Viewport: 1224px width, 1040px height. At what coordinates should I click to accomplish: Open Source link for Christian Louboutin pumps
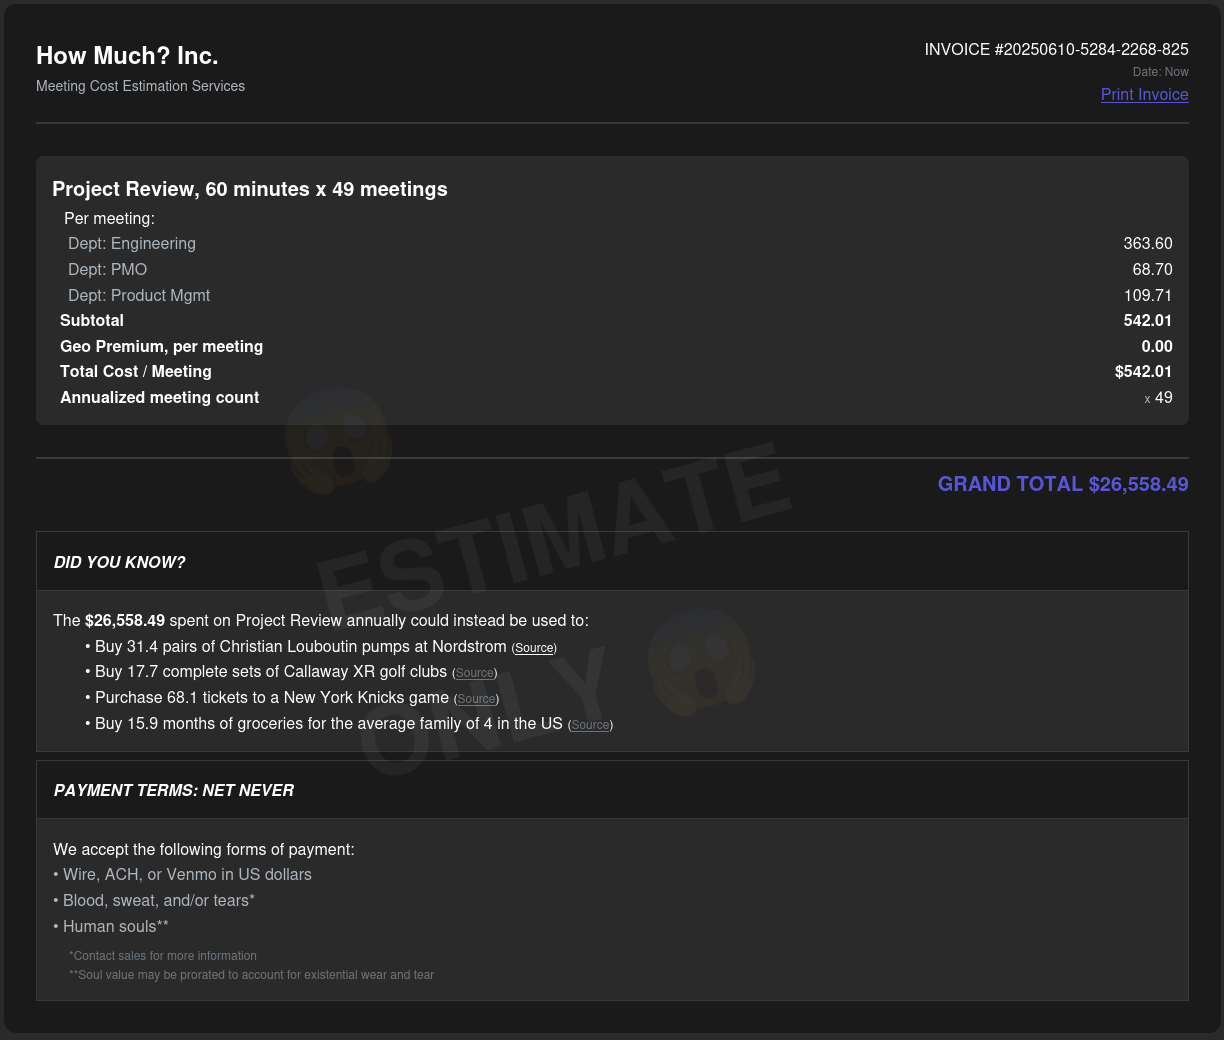click(534, 648)
